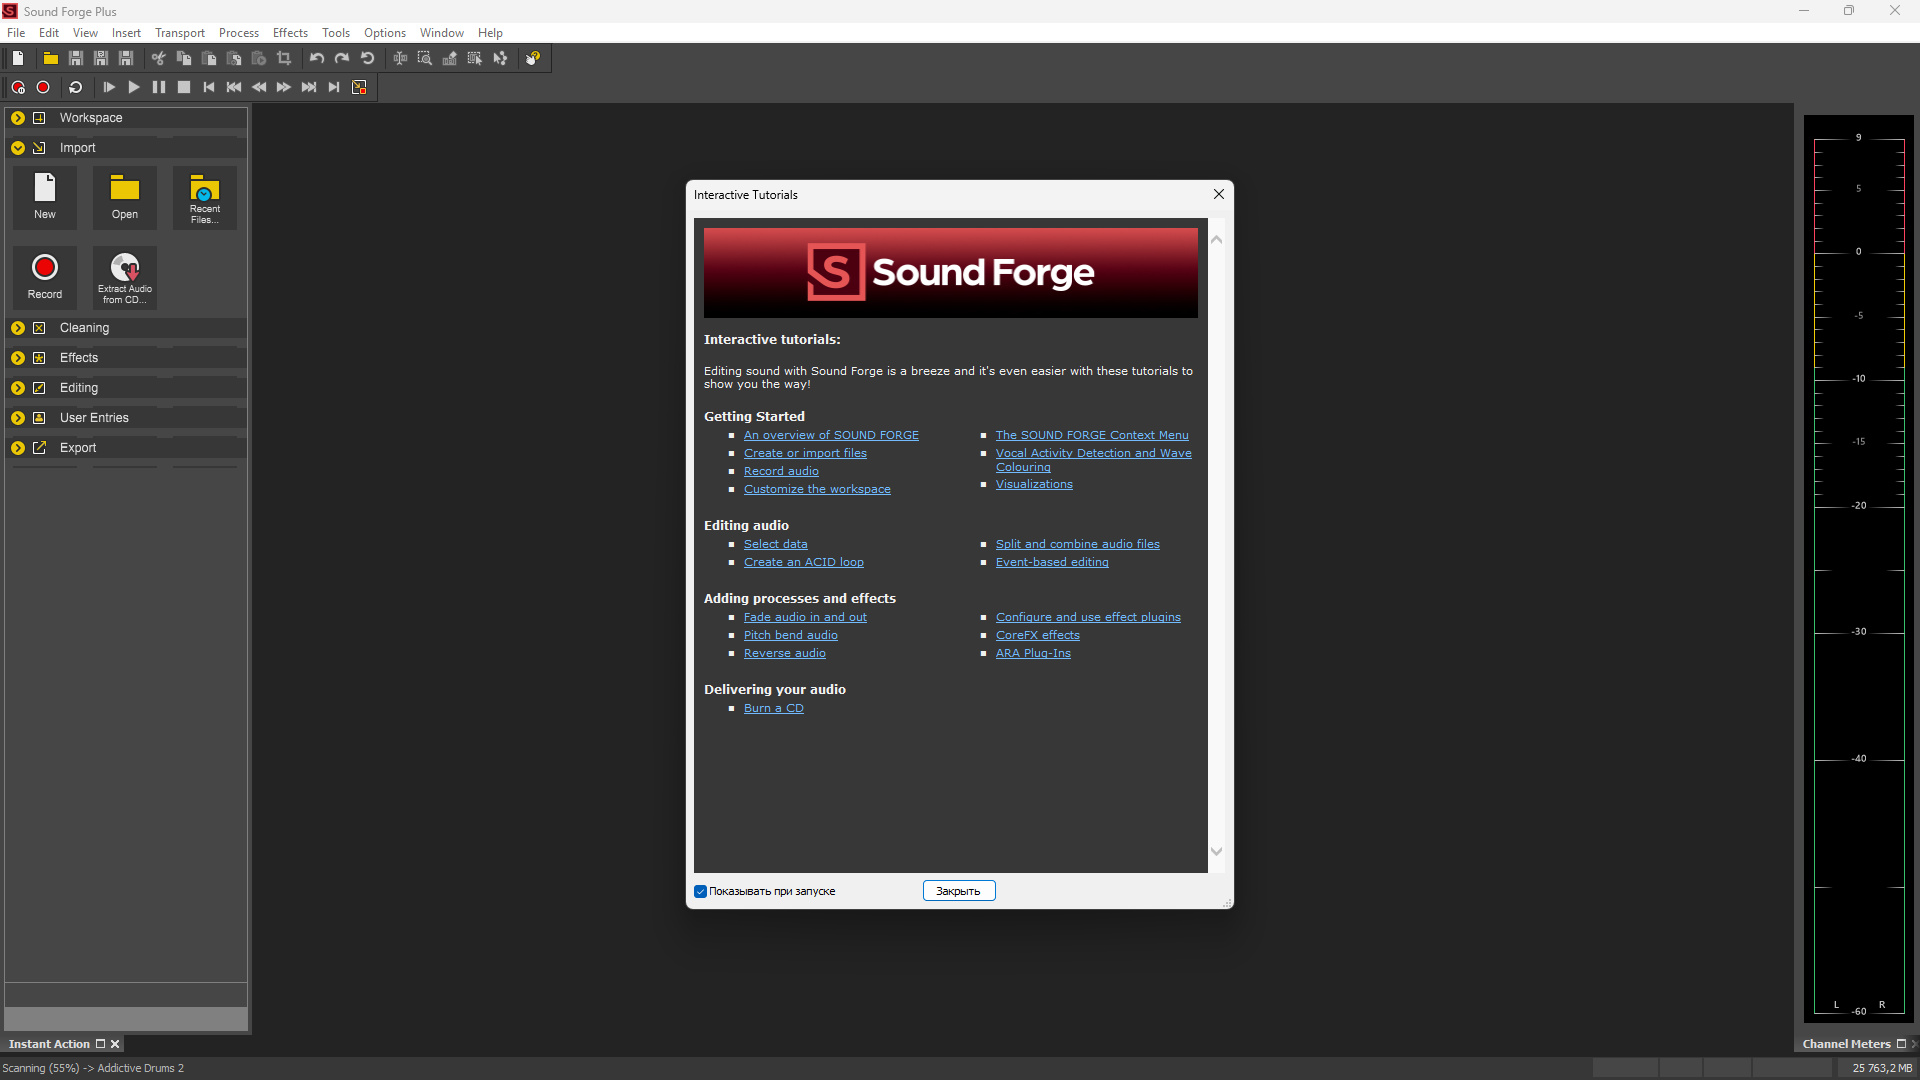The height and width of the screenshot is (1080, 1920).
Task: Toggle float on Instant Action panel
Action: click(x=100, y=1044)
